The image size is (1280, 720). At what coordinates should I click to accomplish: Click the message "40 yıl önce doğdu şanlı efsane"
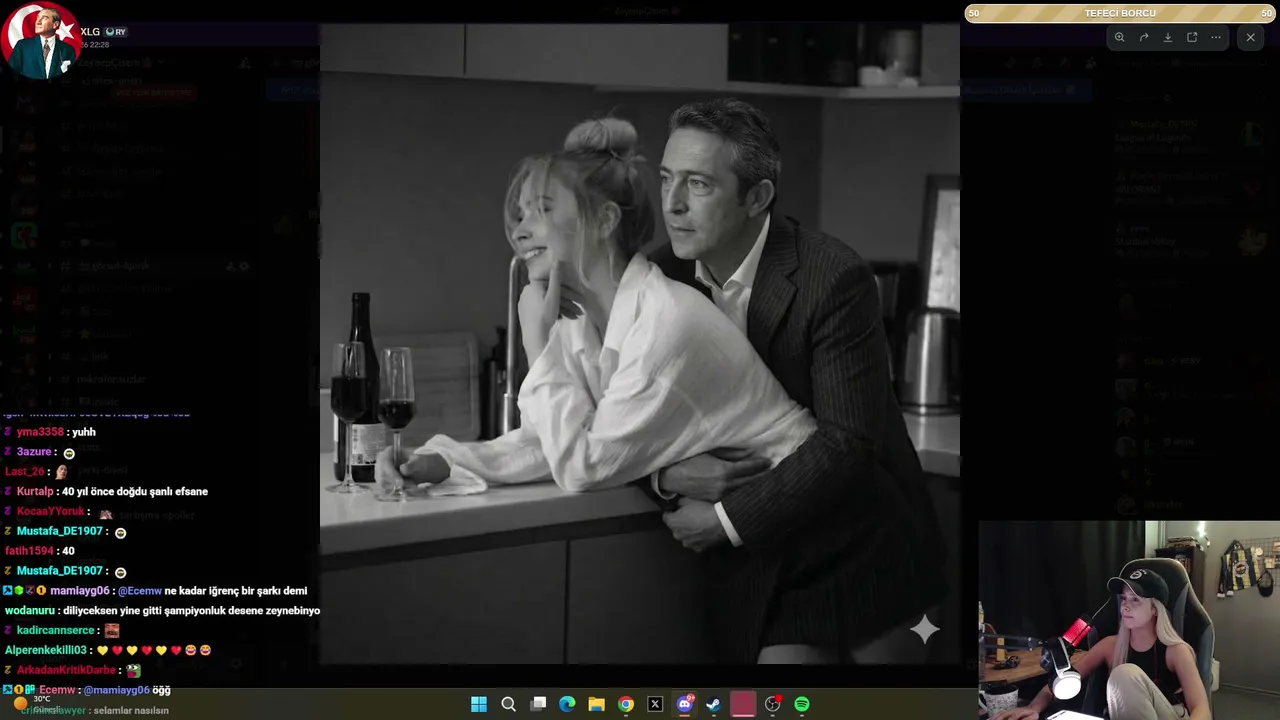click(x=135, y=492)
